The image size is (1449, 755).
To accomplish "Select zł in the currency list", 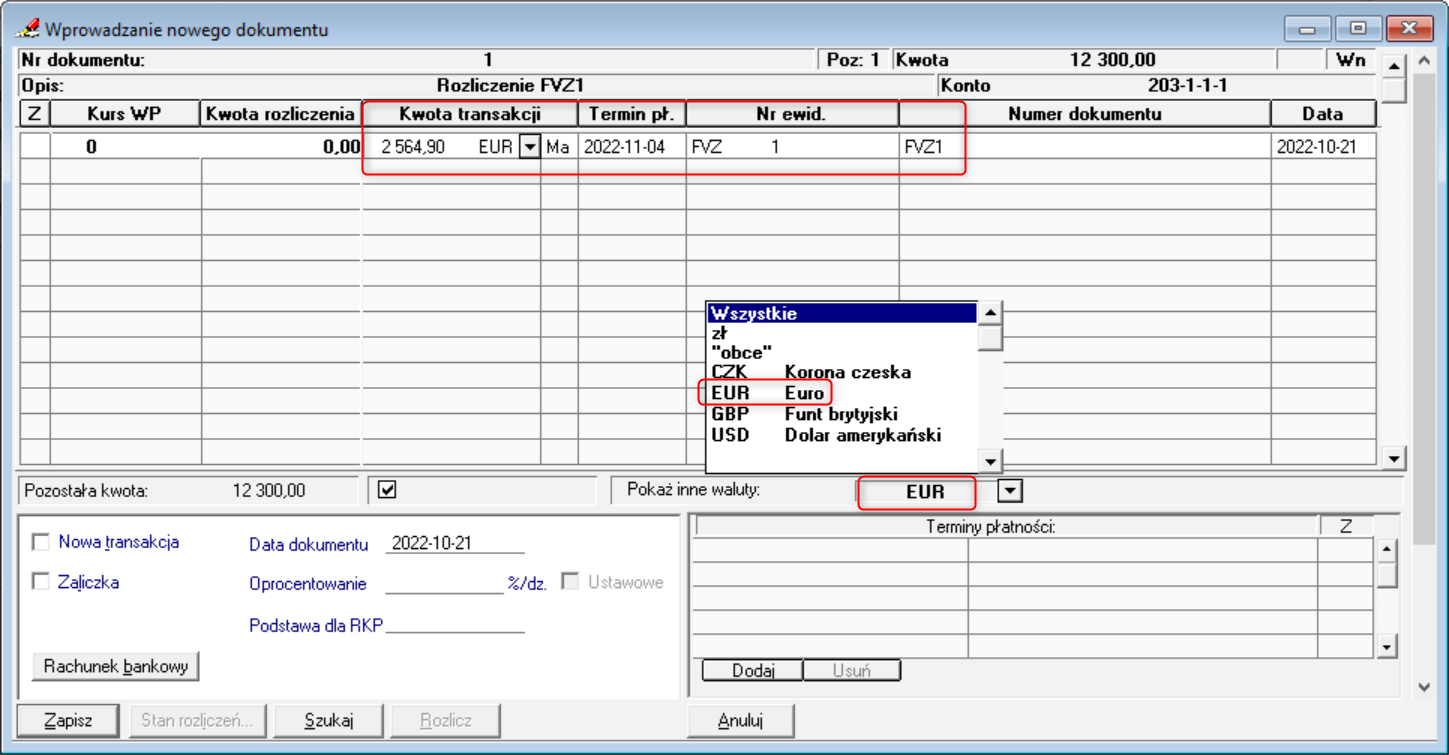I will [x=842, y=333].
